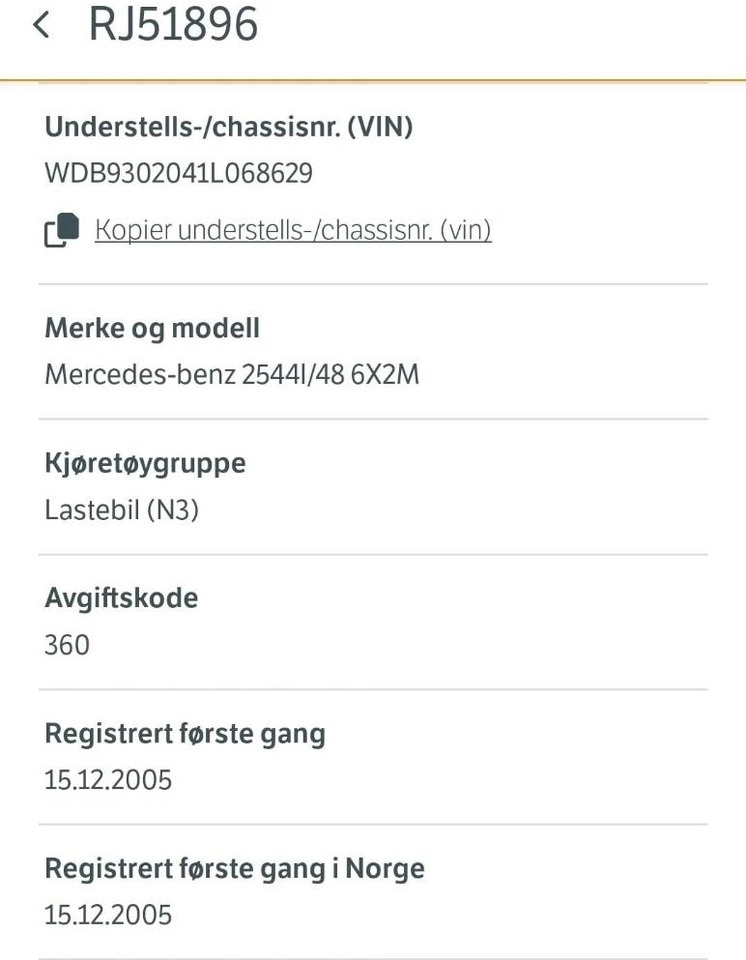This screenshot has height=960, width=746.
Task: Tap the divider line below Lastebil (N3)
Action: 373,554
